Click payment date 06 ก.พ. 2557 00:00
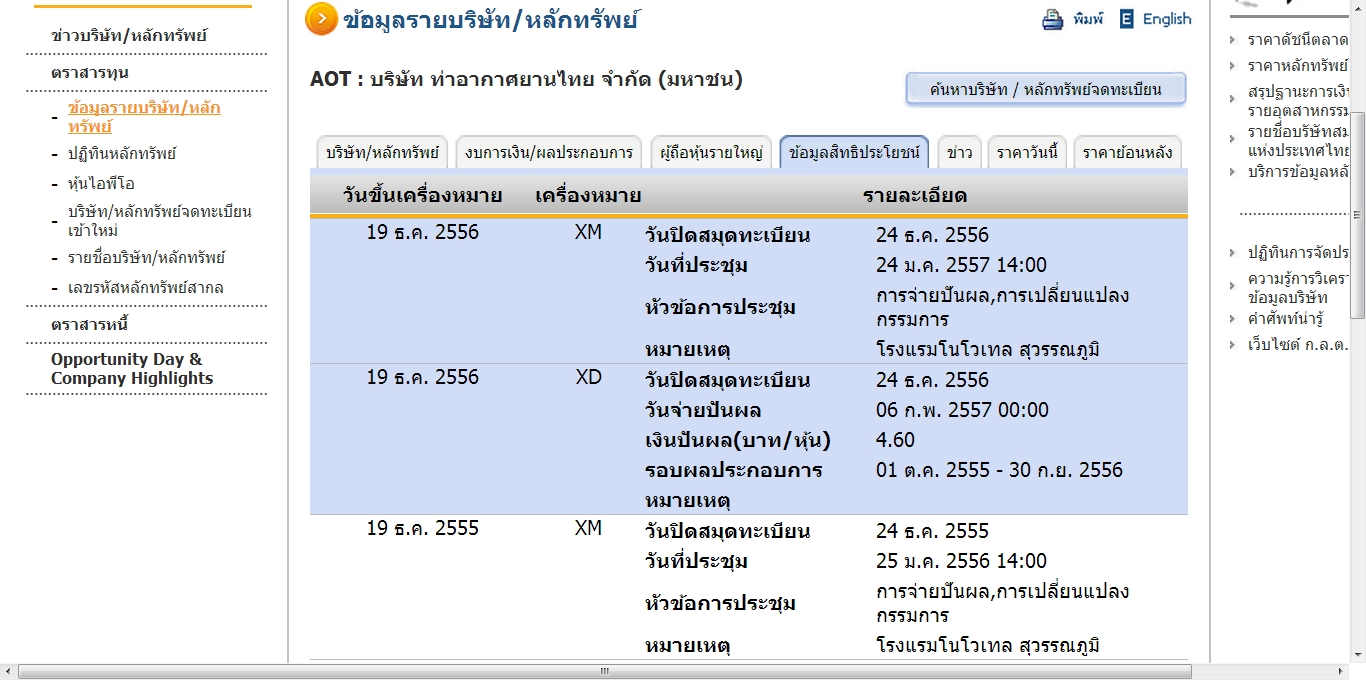The image size is (1366, 680). [x=962, y=411]
